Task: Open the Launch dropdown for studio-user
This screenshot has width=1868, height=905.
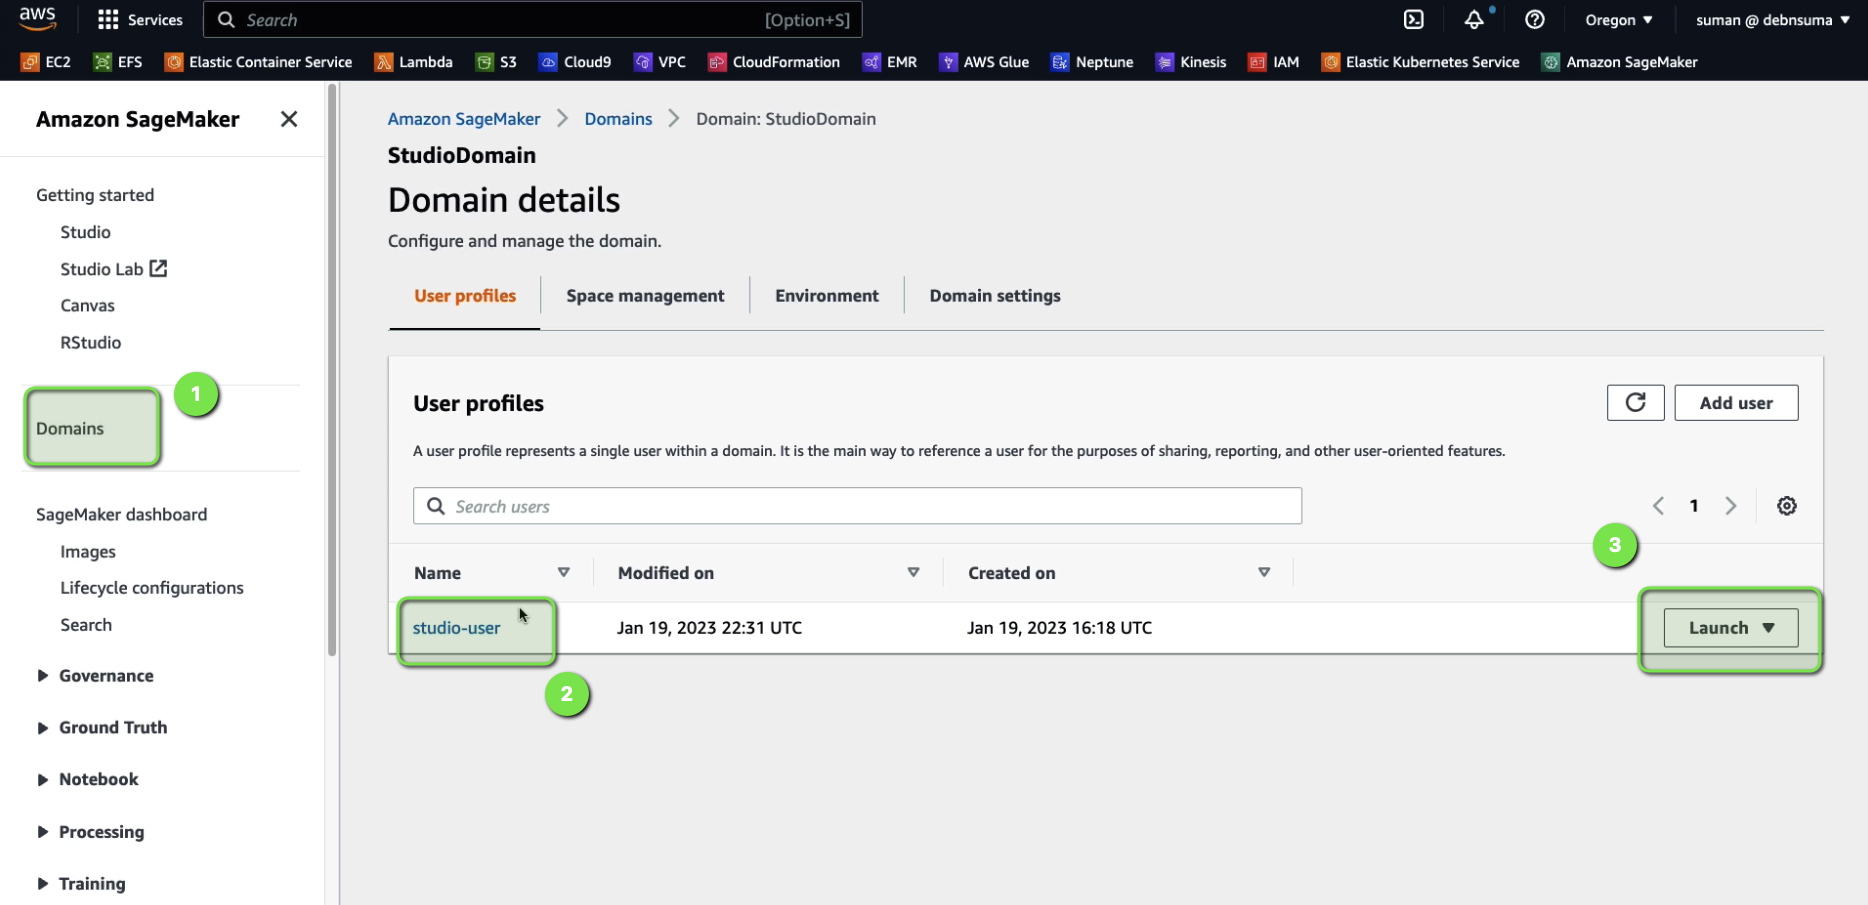Action: [1730, 628]
